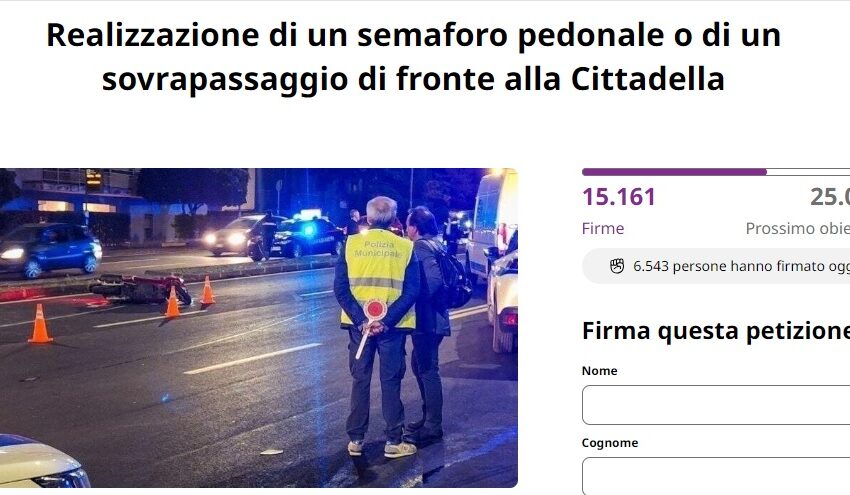Open the petition accident photo
Viewport: 850px width, 495px height.
259,328
